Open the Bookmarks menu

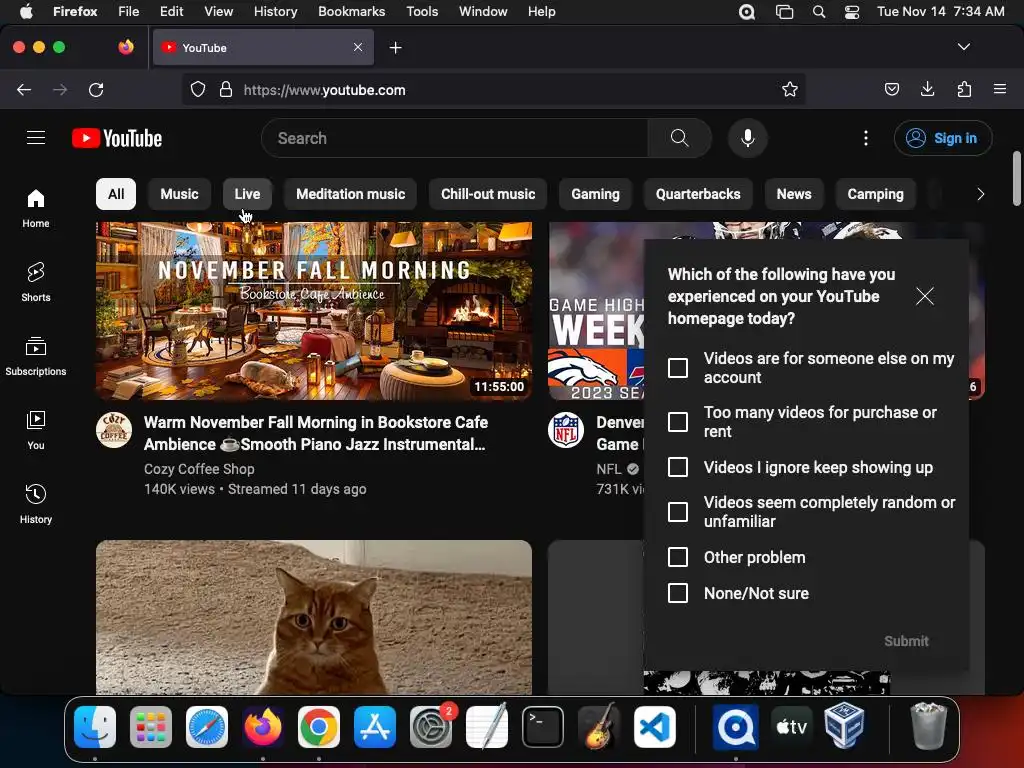pos(351,12)
